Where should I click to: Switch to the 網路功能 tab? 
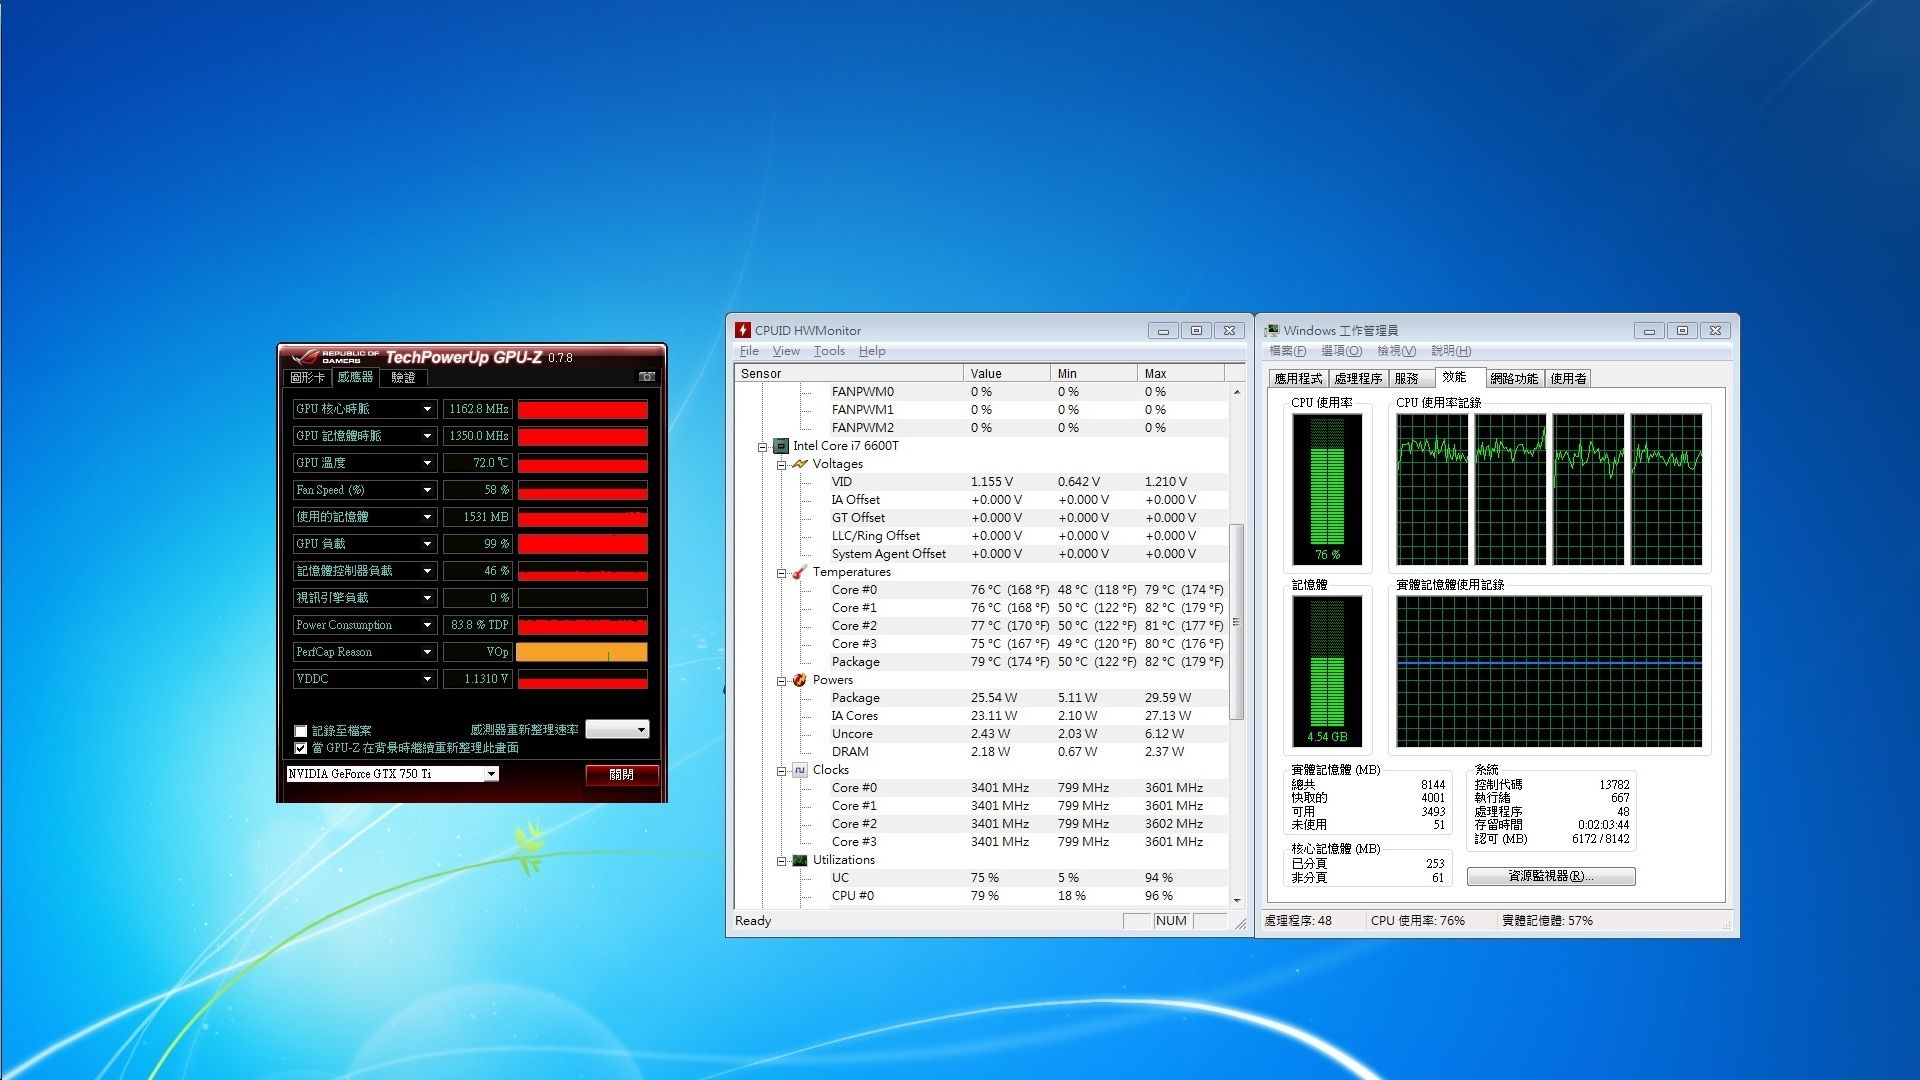click(1514, 379)
